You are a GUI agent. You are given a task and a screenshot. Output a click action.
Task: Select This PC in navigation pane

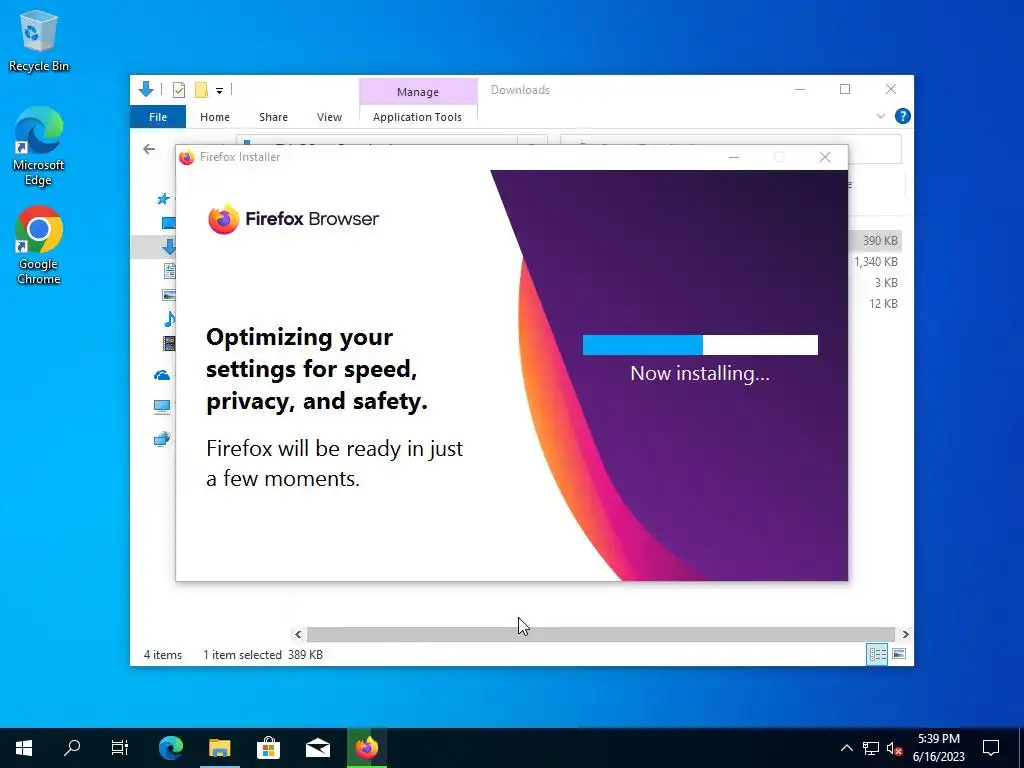point(162,407)
